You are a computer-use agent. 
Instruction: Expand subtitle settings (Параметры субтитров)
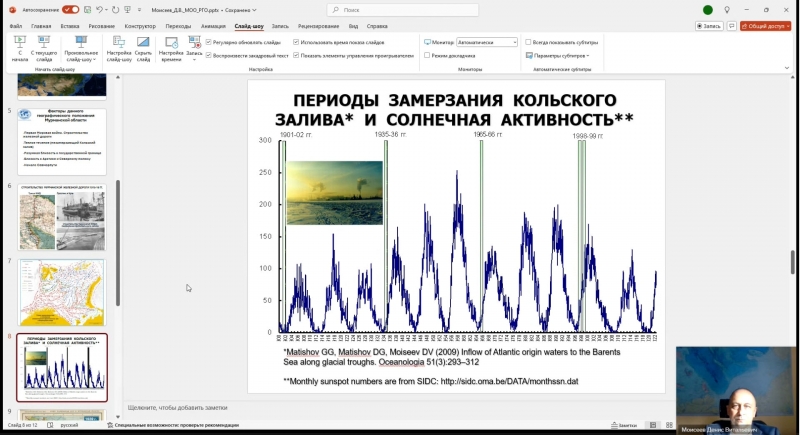(x=558, y=55)
